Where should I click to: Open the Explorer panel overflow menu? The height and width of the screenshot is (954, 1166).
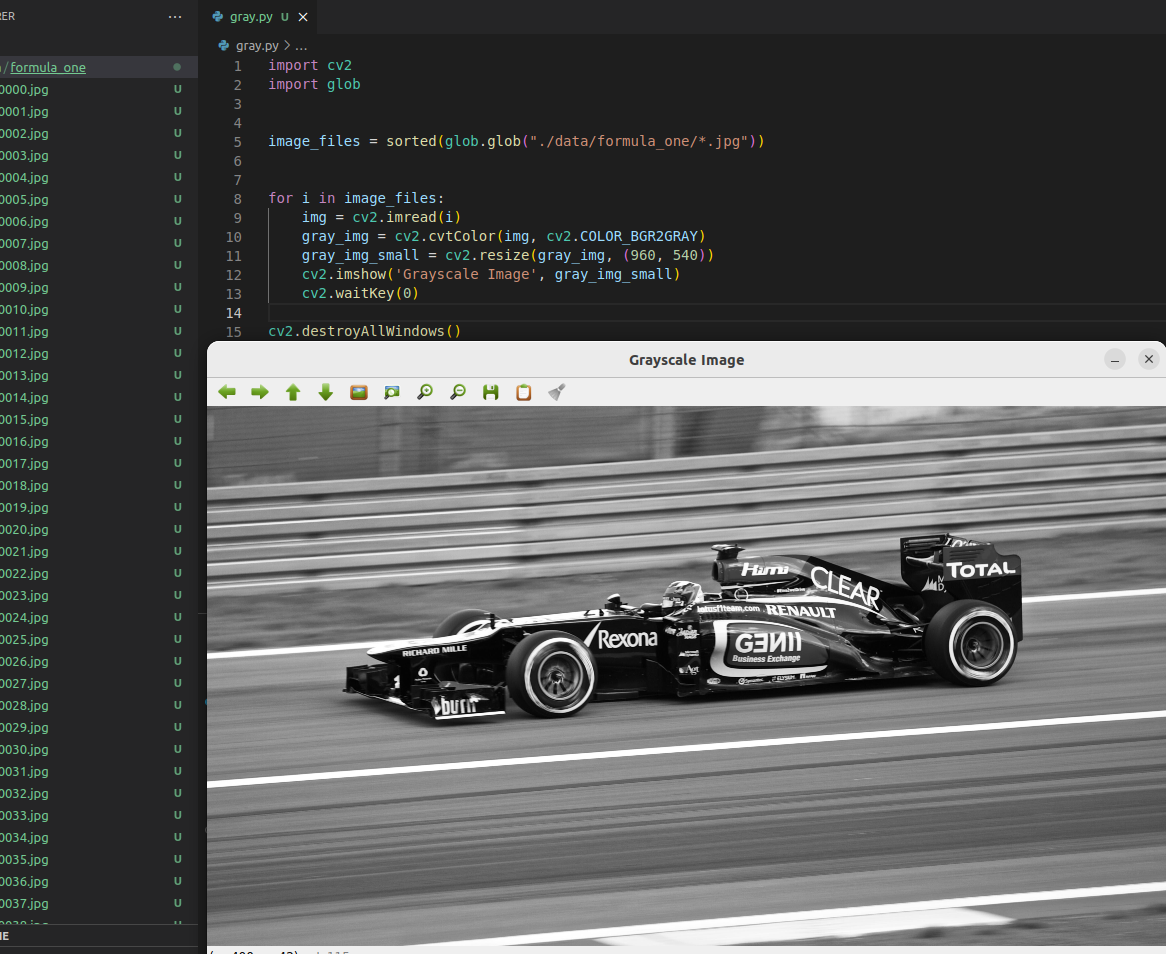coord(175,16)
